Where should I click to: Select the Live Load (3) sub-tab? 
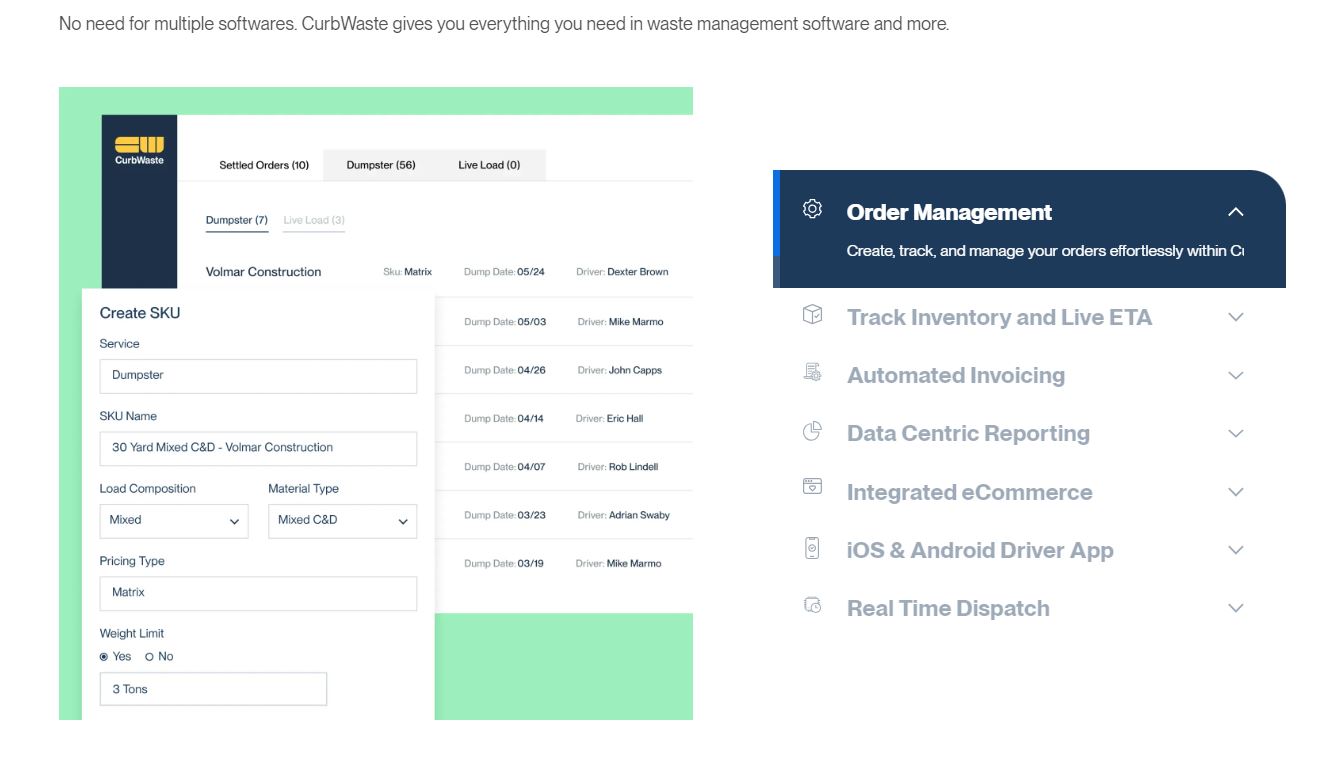point(314,220)
